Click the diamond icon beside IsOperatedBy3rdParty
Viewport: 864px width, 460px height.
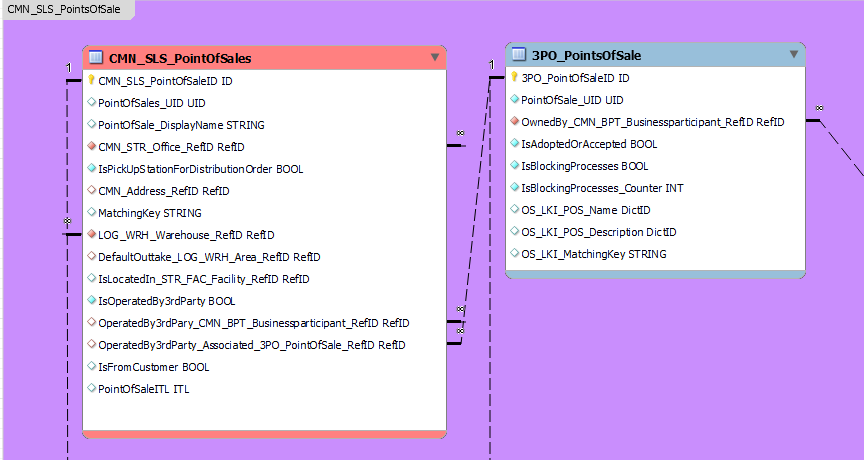(91, 301)
